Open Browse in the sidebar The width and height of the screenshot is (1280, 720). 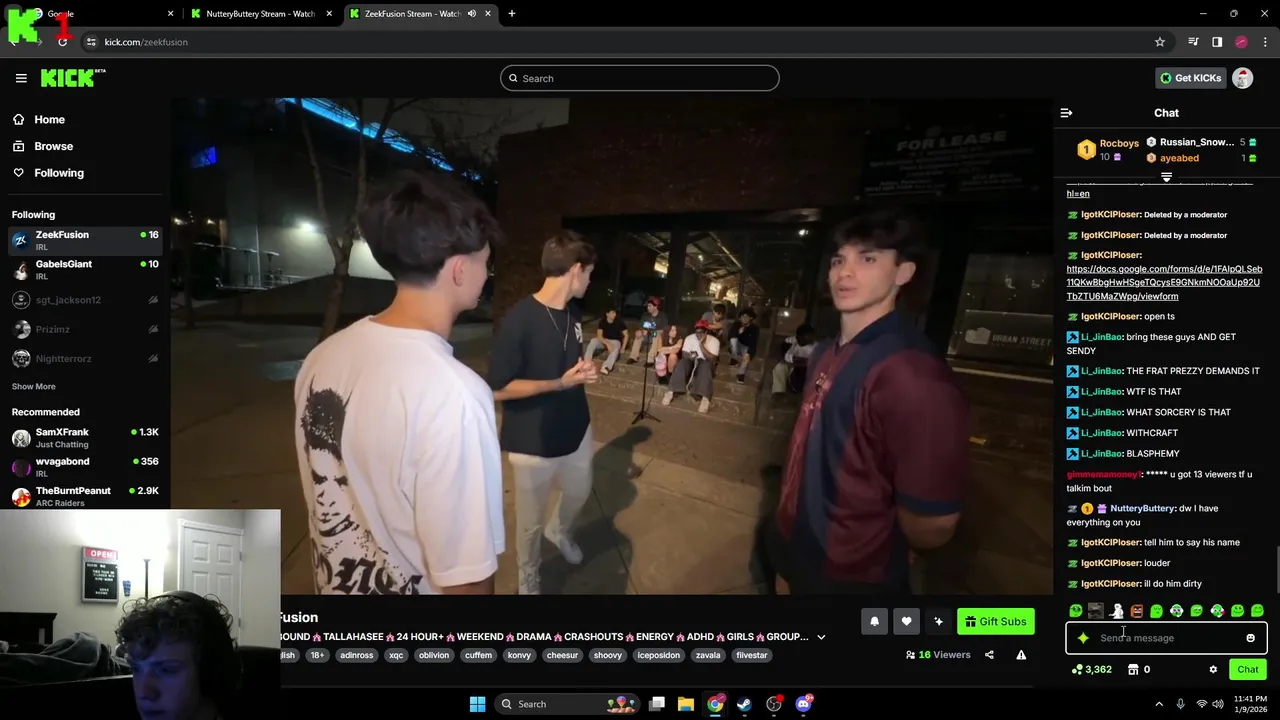[53, 146]
